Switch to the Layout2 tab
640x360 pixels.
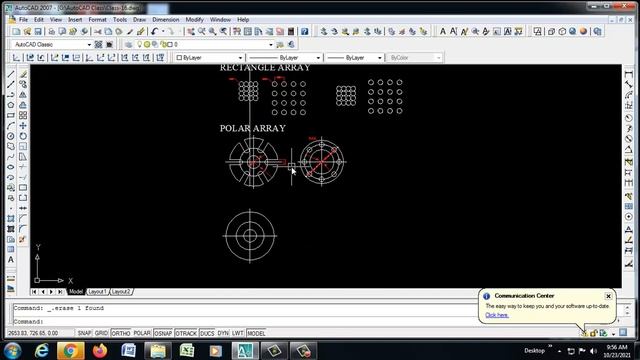pyautogui.click(x=121, y=292)
